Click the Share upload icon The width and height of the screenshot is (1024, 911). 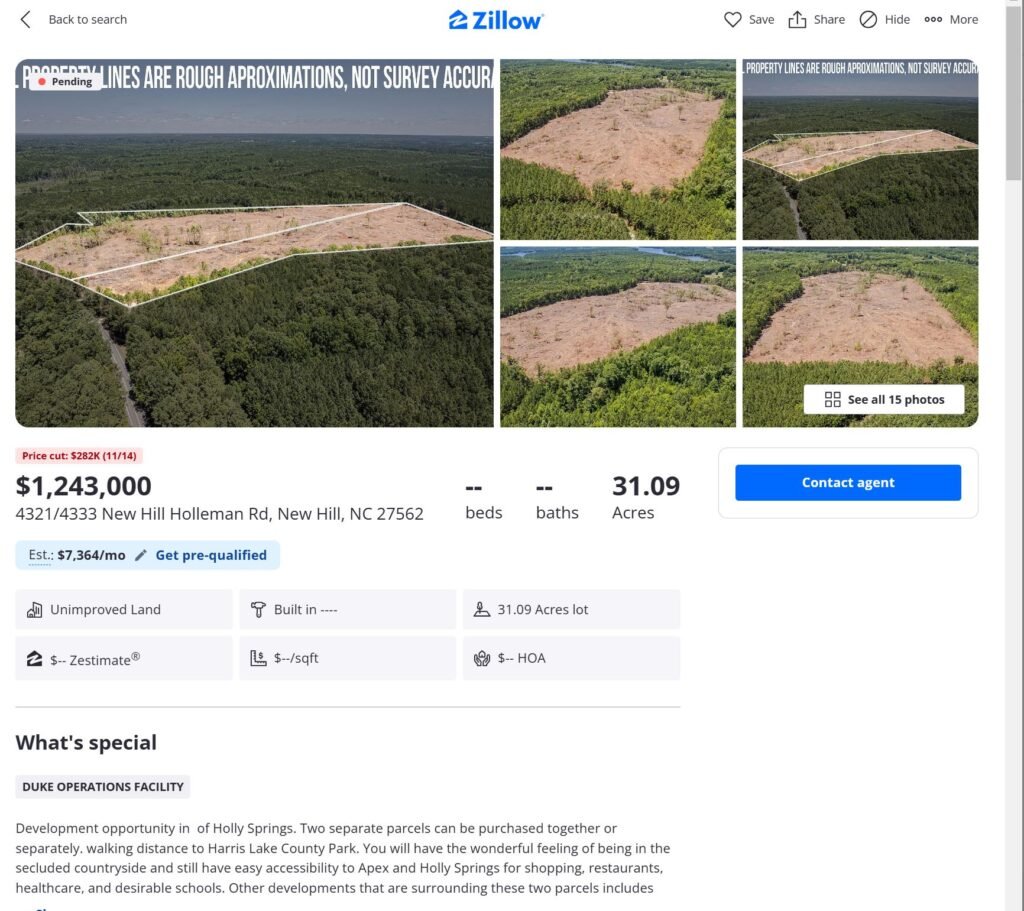click(797, 19)
